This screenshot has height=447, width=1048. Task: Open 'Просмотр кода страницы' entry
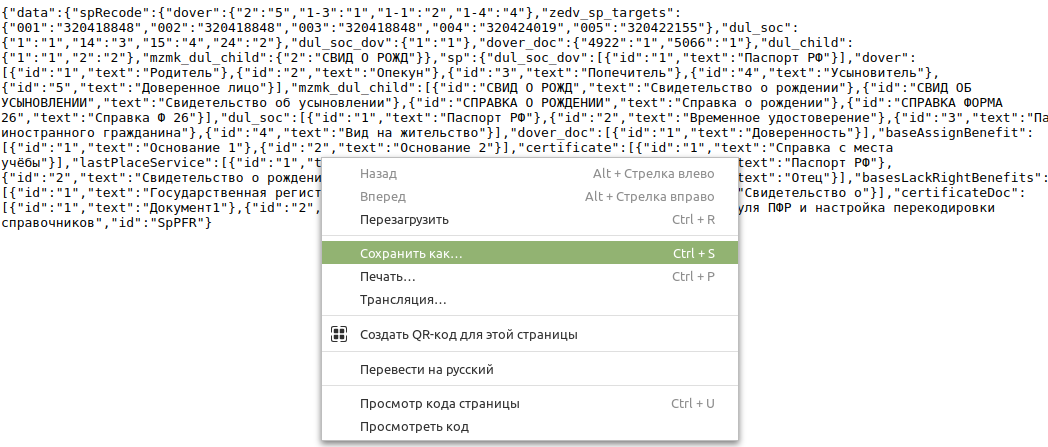click(x=439, y=404)
